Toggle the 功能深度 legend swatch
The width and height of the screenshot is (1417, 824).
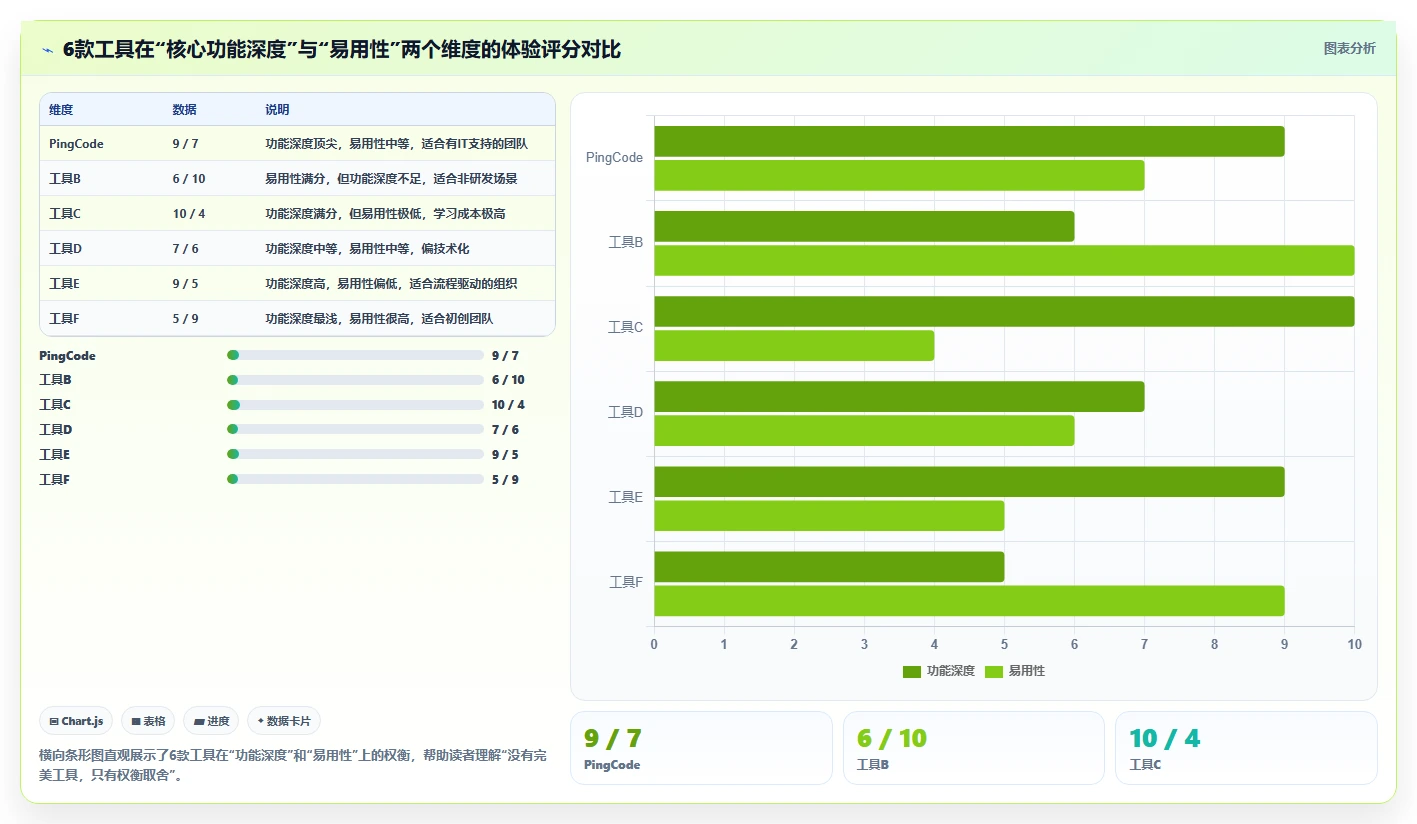click(x=912, y=671)
